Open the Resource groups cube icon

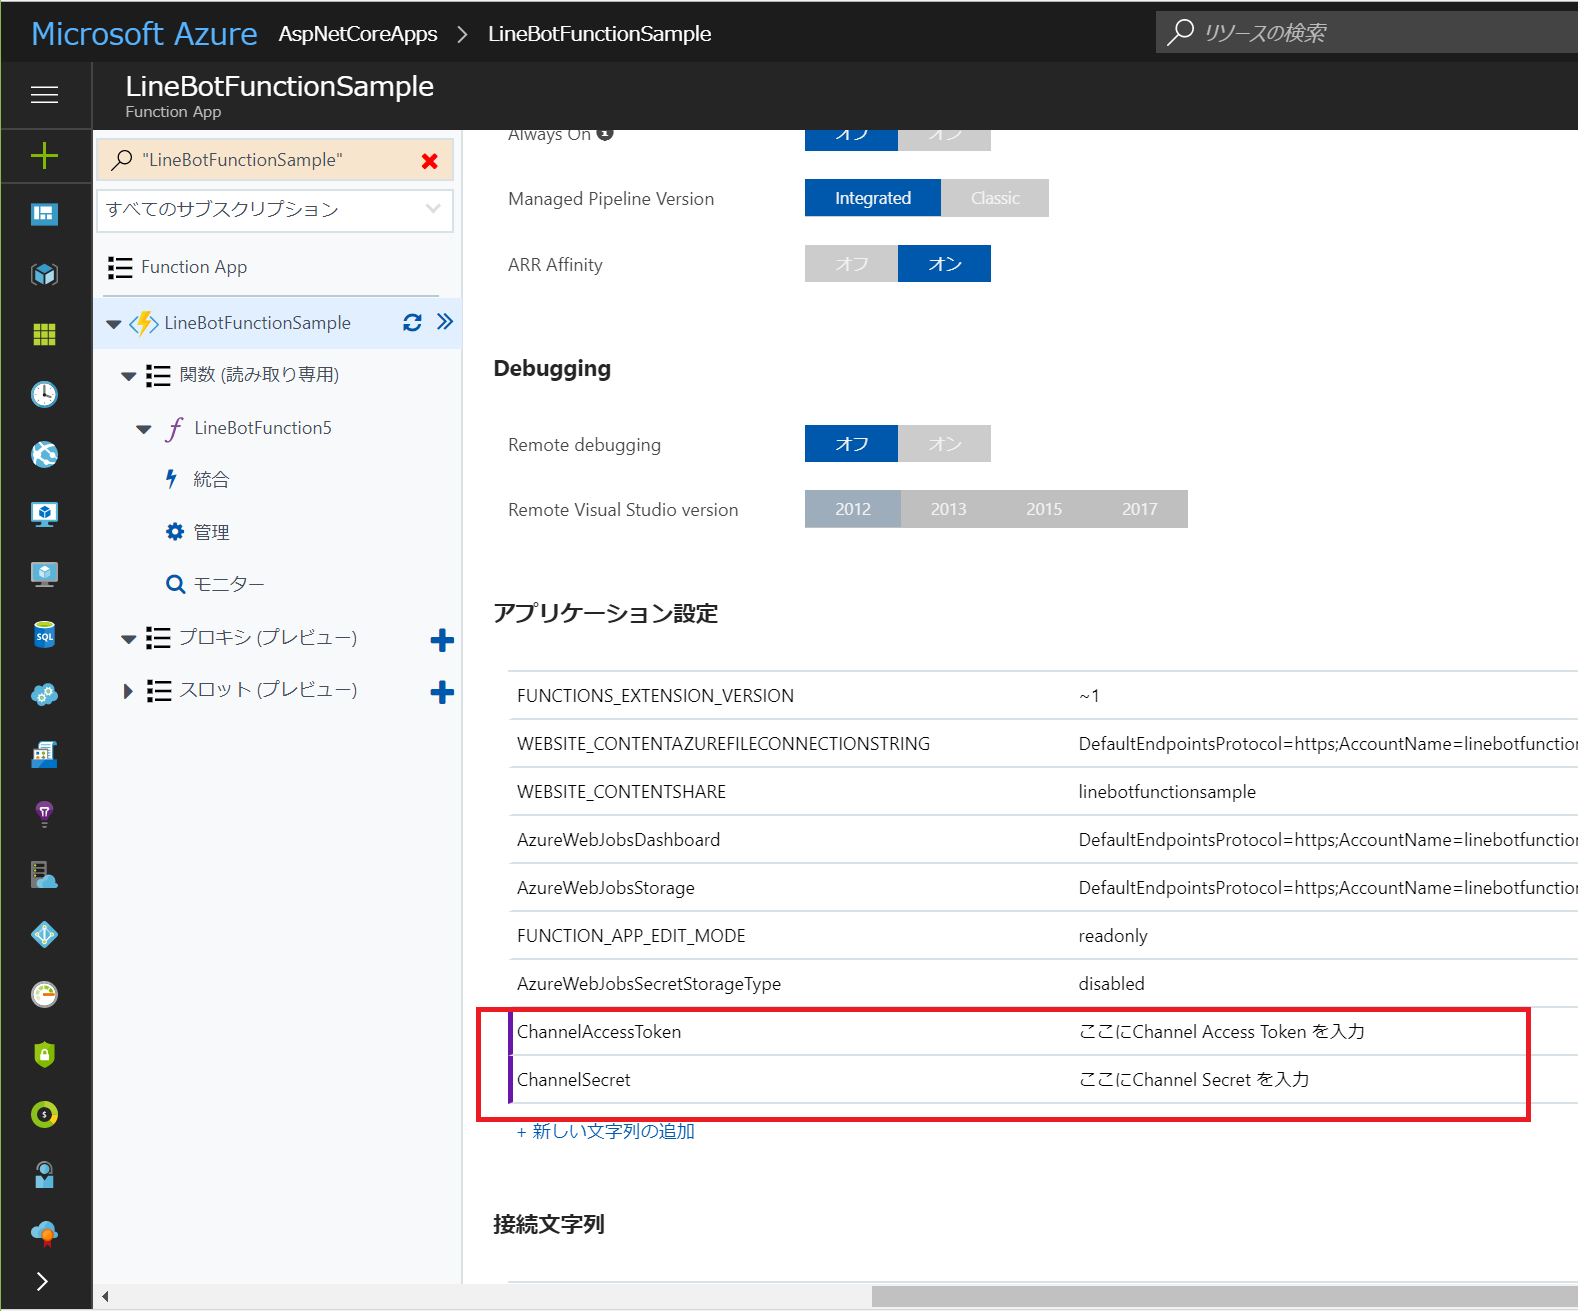coord(44,274)
